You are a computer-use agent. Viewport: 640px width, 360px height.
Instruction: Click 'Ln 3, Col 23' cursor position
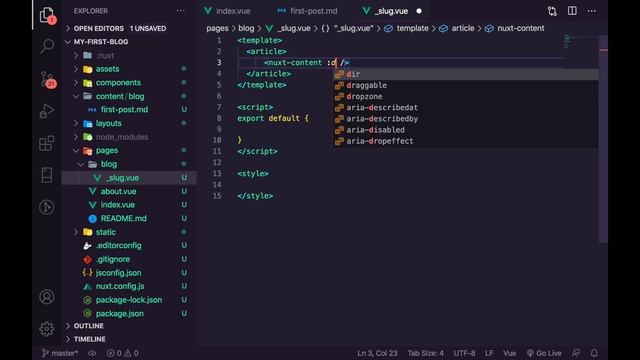click(x=377, y=353)
